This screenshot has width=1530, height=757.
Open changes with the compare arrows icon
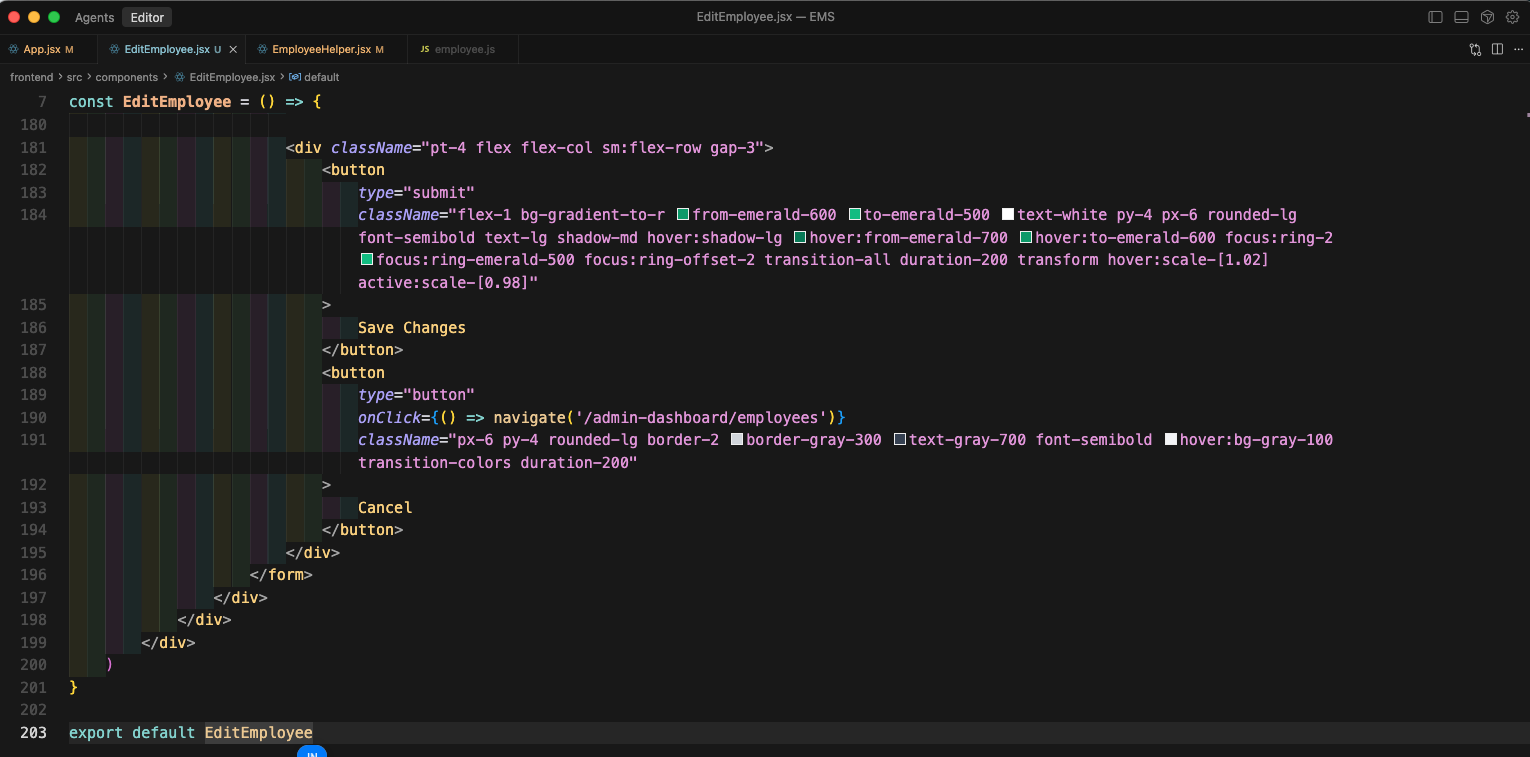[x=1475, y=49]
